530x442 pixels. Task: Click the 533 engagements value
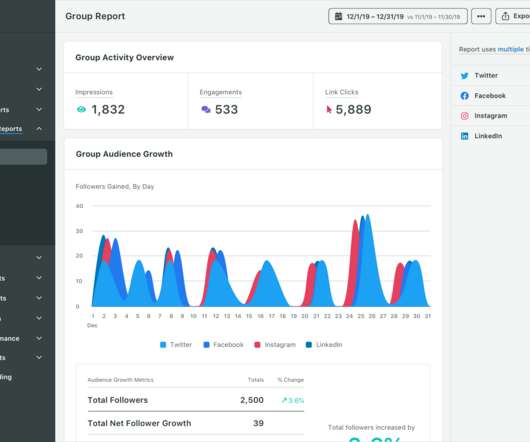click(x=226, y=109)
